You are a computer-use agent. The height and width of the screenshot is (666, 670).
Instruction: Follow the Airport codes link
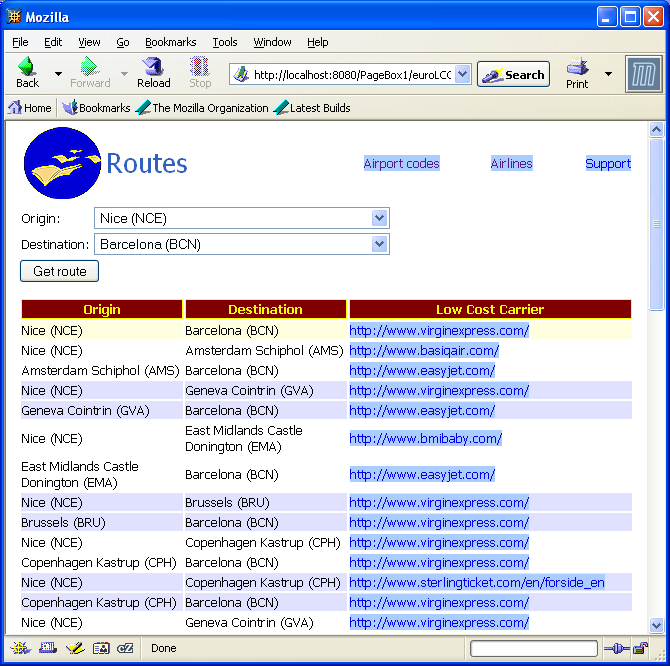pyautogui.click(x=401, y=164)
